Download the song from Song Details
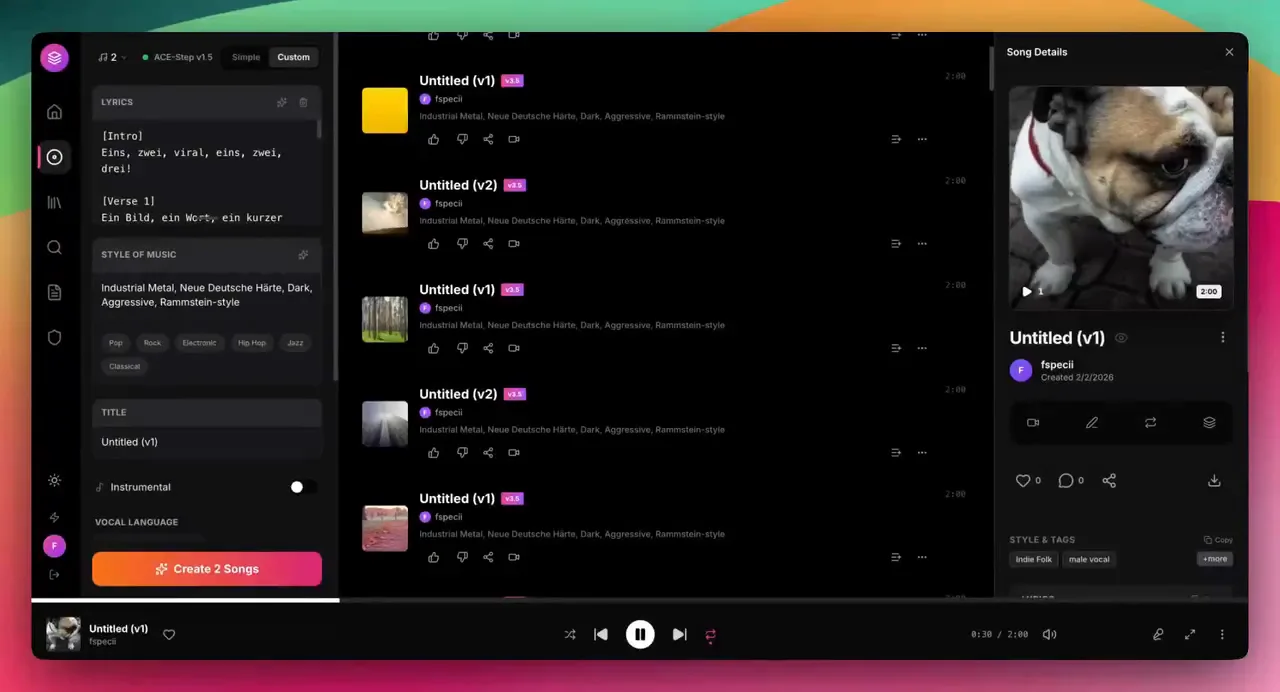Viewport: 1280px width, 692px height. [1214, 481]
